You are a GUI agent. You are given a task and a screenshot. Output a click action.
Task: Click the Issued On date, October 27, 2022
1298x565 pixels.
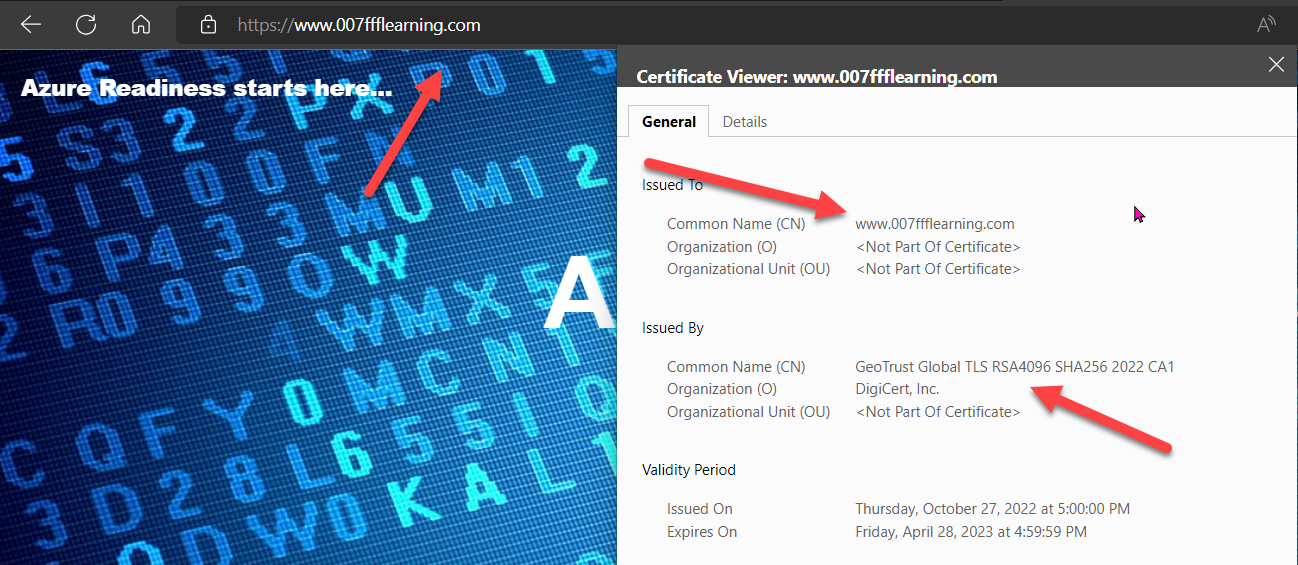tap(992, 509)
